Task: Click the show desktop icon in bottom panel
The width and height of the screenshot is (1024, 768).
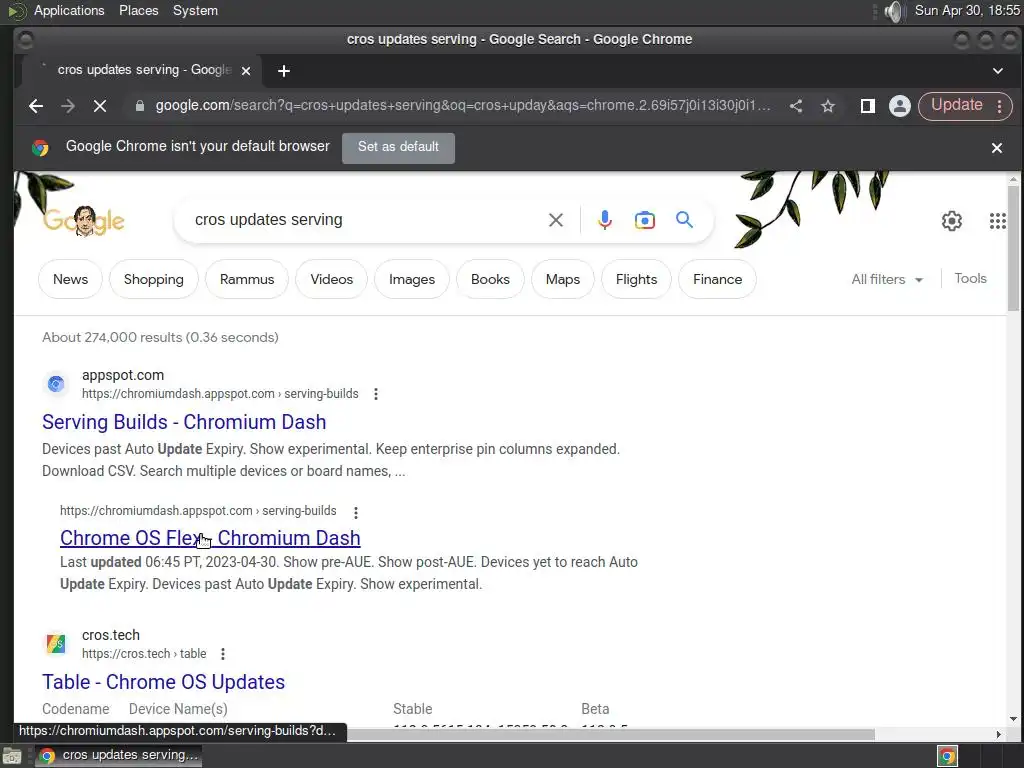Action: (x=11, y=756)
